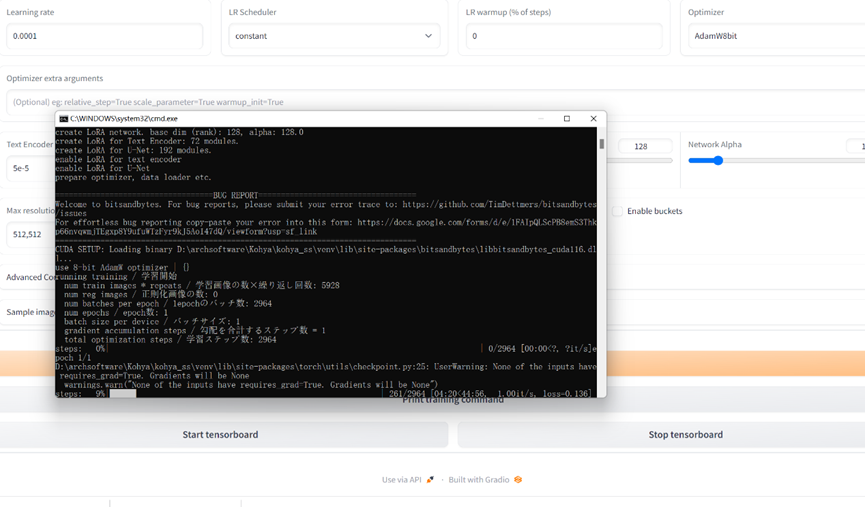Click the Print training command button
The width and height of the screenshot is (865, 507).
pyautogui.click(x=453, y=400)
